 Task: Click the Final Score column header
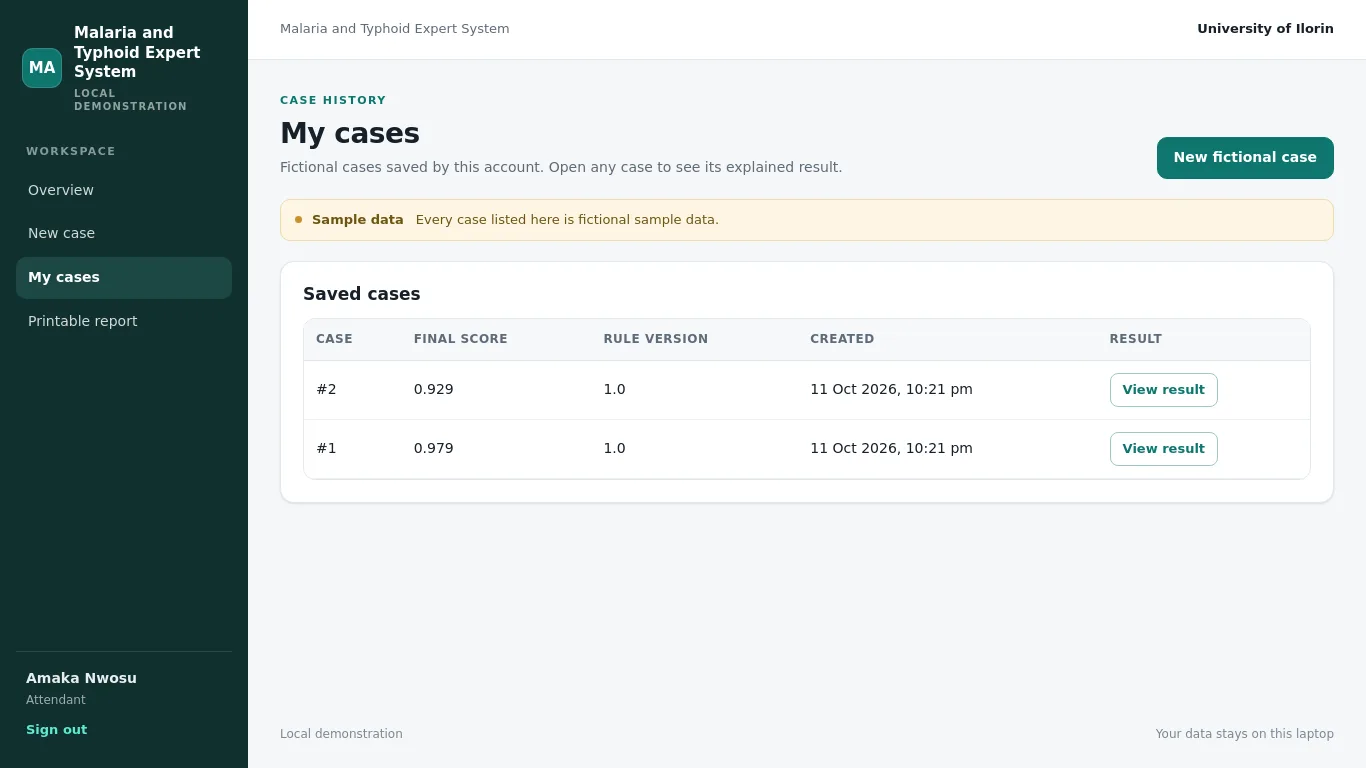[x=461, y=339]
